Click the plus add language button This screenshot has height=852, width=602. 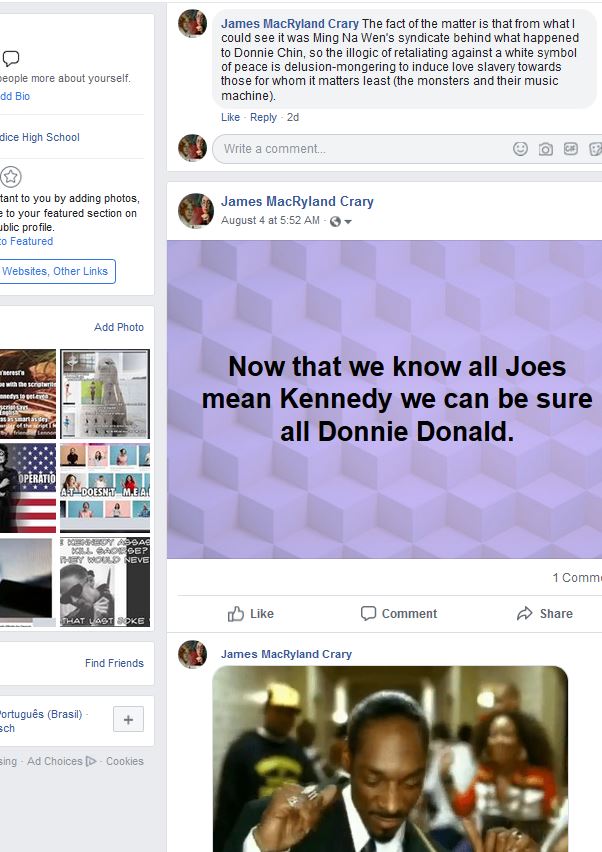[x=128, y=719]
